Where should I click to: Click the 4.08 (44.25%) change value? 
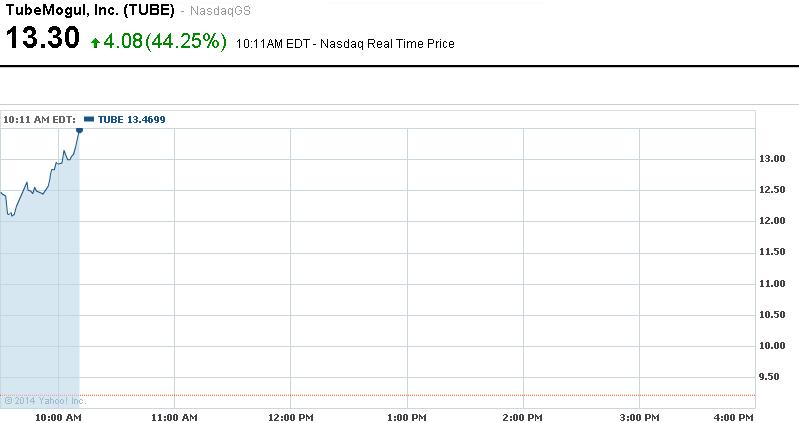[x=165, y=42]
